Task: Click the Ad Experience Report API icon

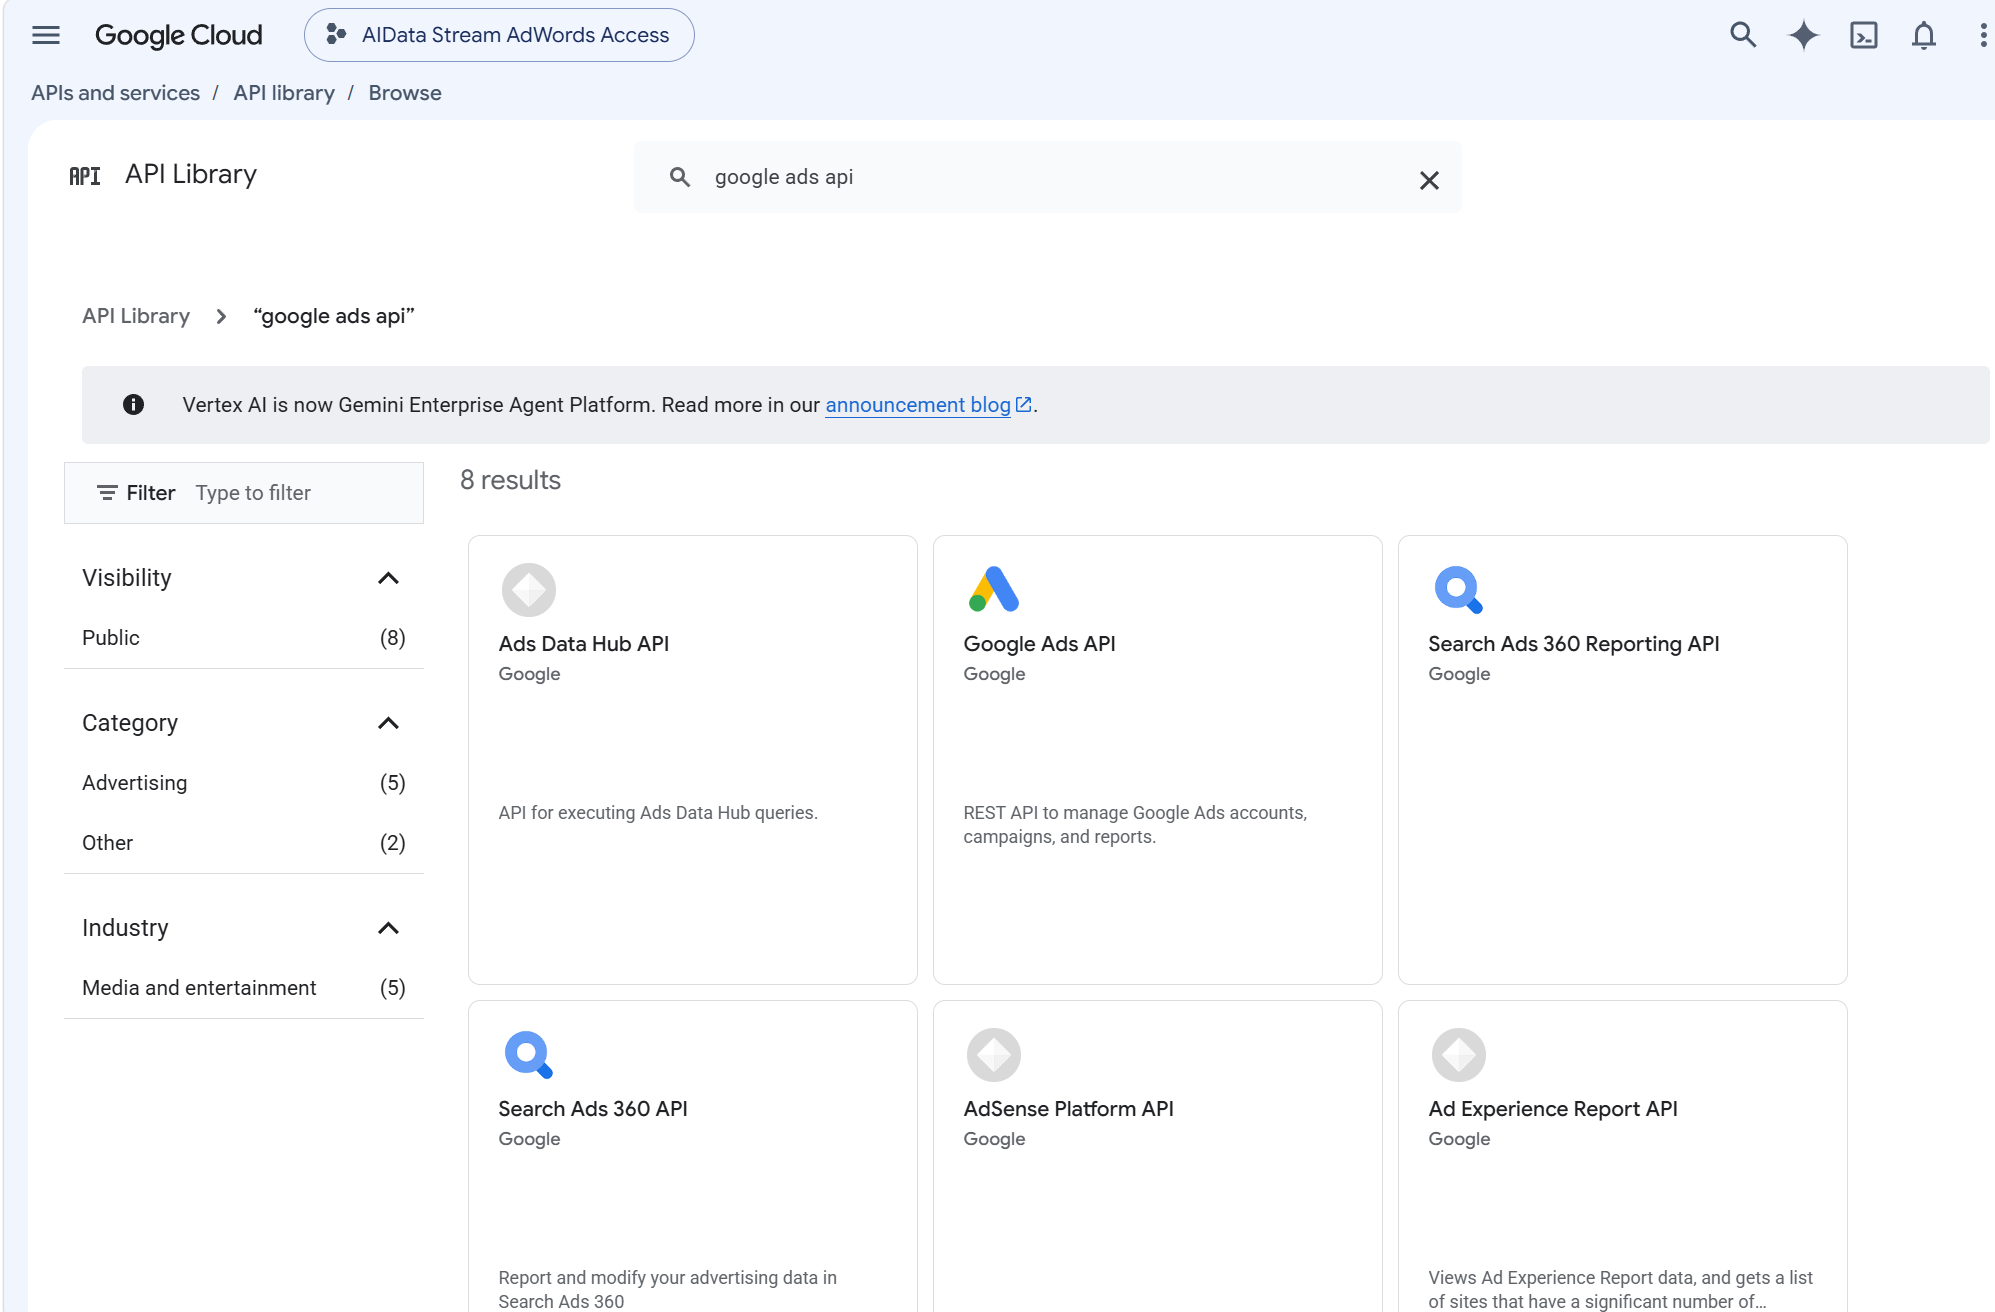Action: pos(1459,1055)
